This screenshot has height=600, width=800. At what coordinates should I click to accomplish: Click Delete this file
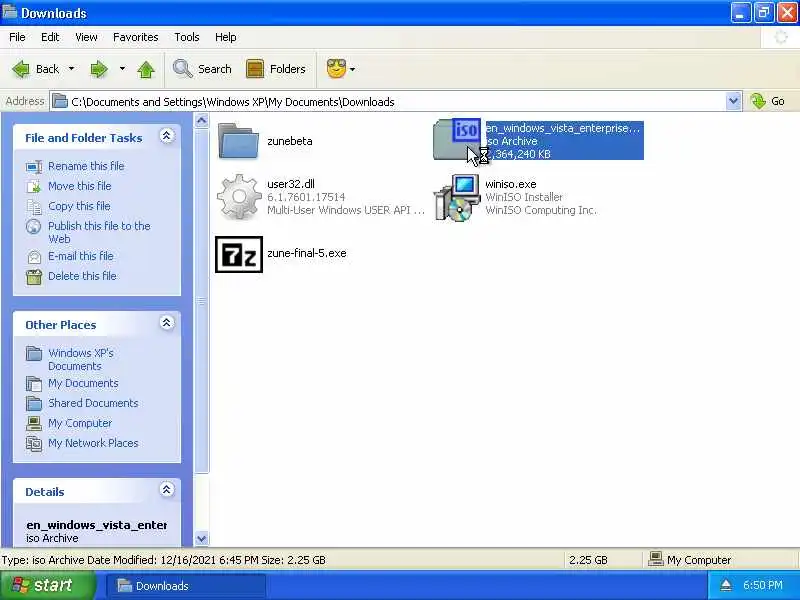tap(82, 276)
